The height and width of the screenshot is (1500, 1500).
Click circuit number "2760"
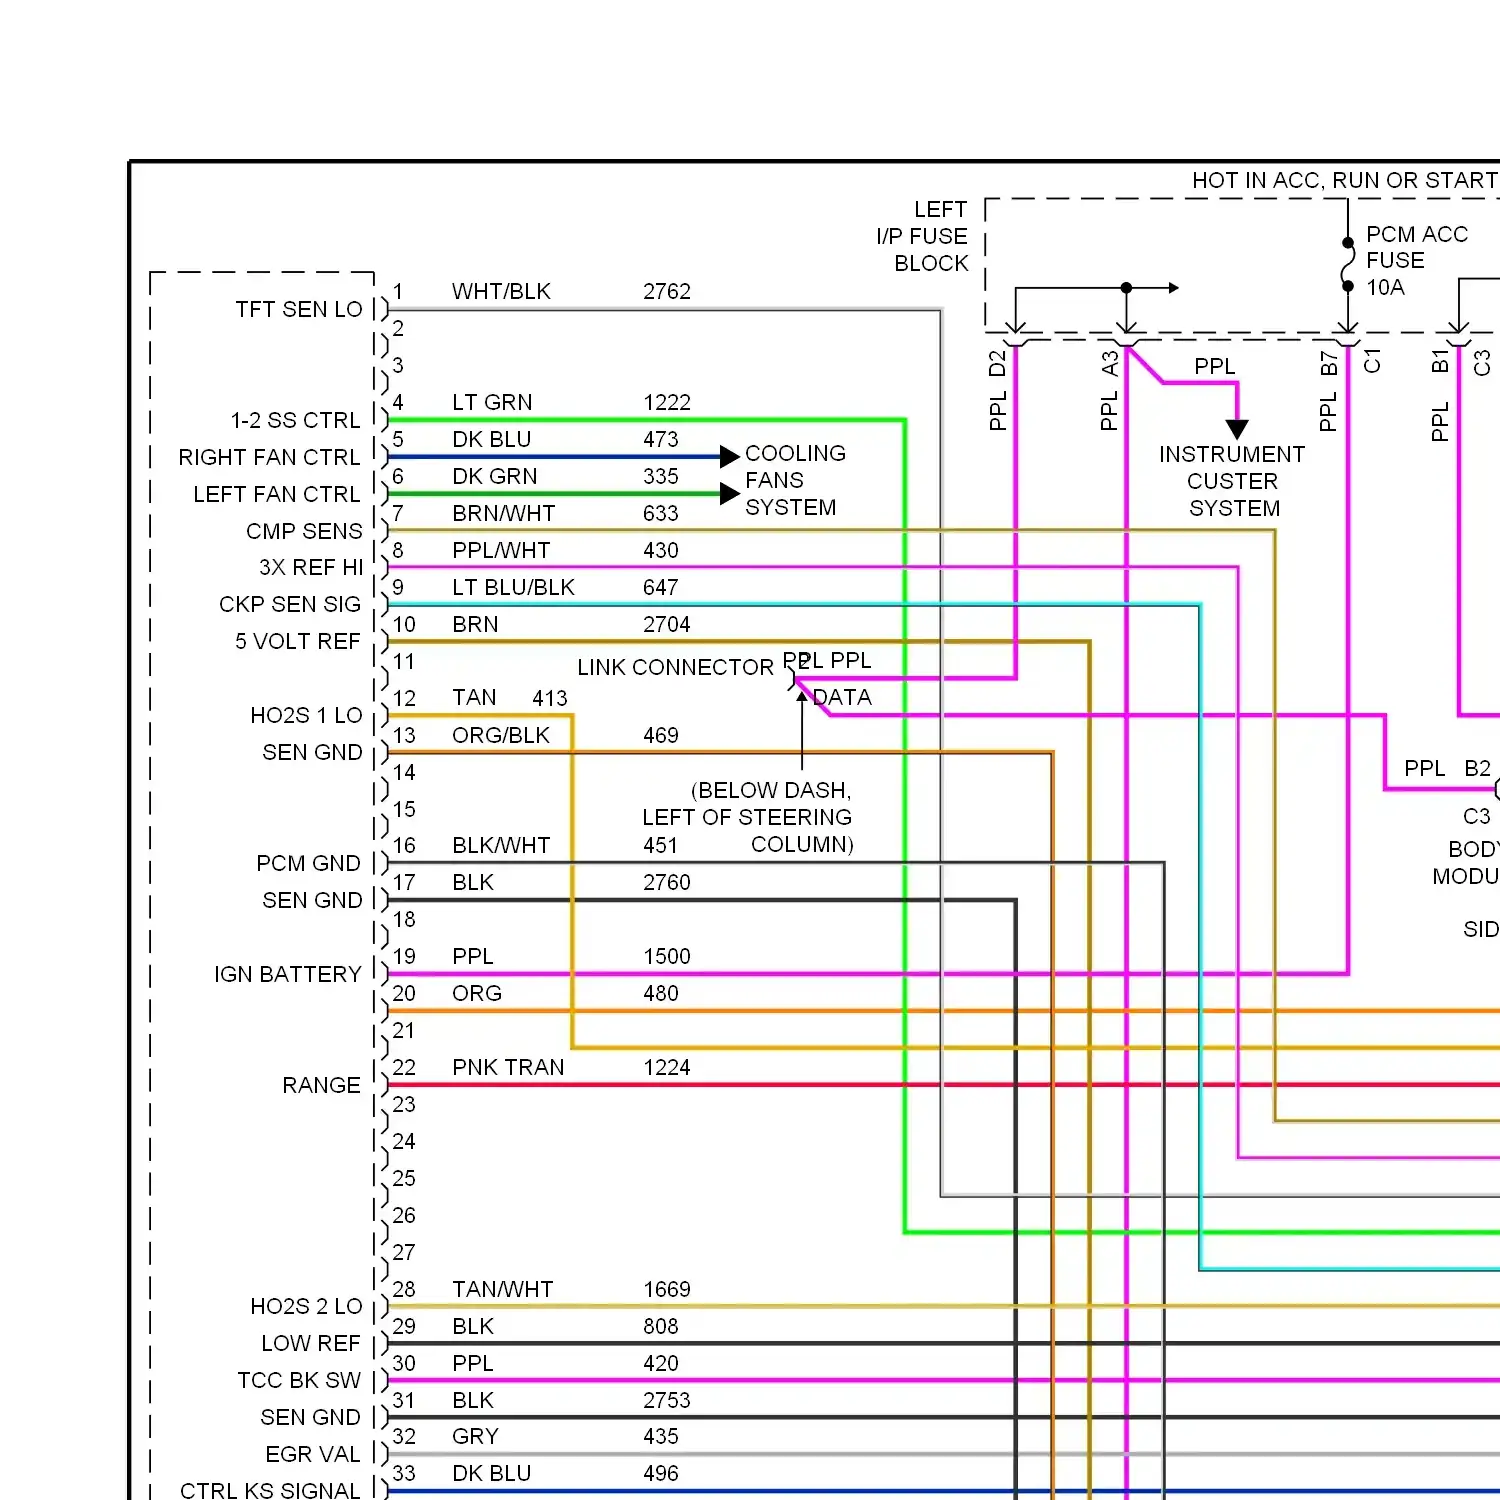[667, 882]
